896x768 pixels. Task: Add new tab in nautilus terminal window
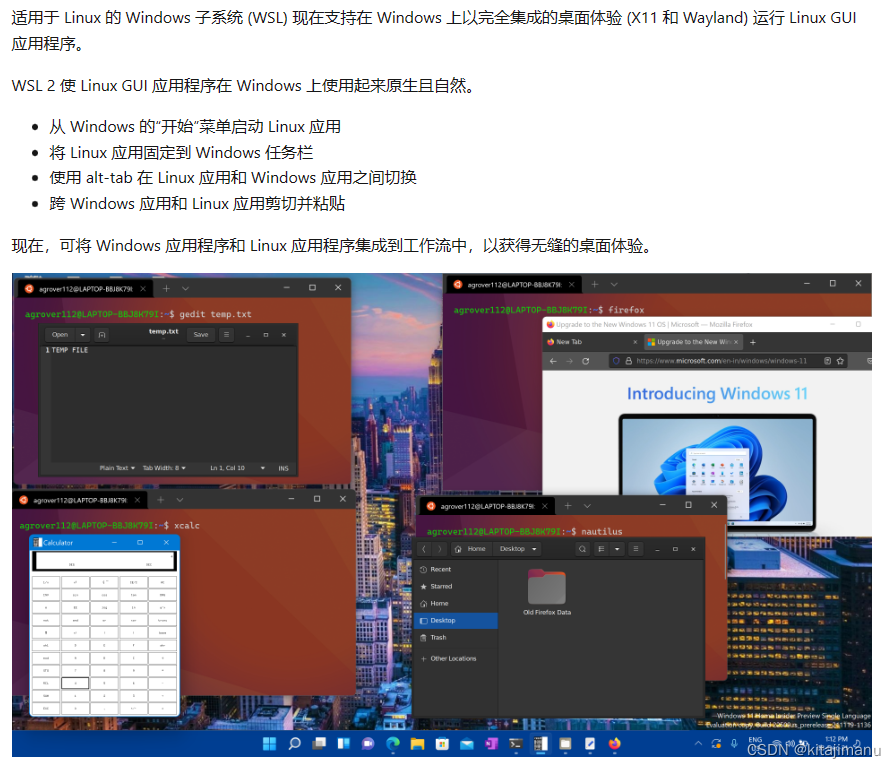(x=568, y=506)
